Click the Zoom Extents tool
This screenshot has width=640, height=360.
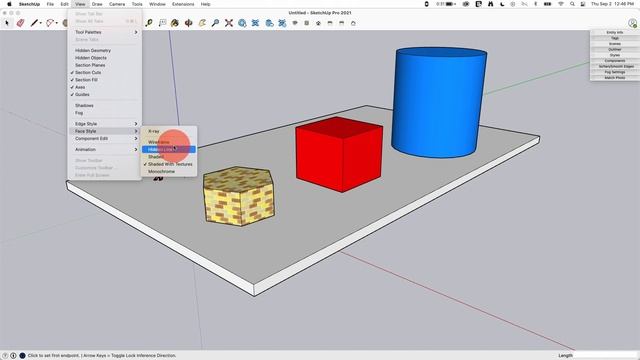click(x=229, y=23)
